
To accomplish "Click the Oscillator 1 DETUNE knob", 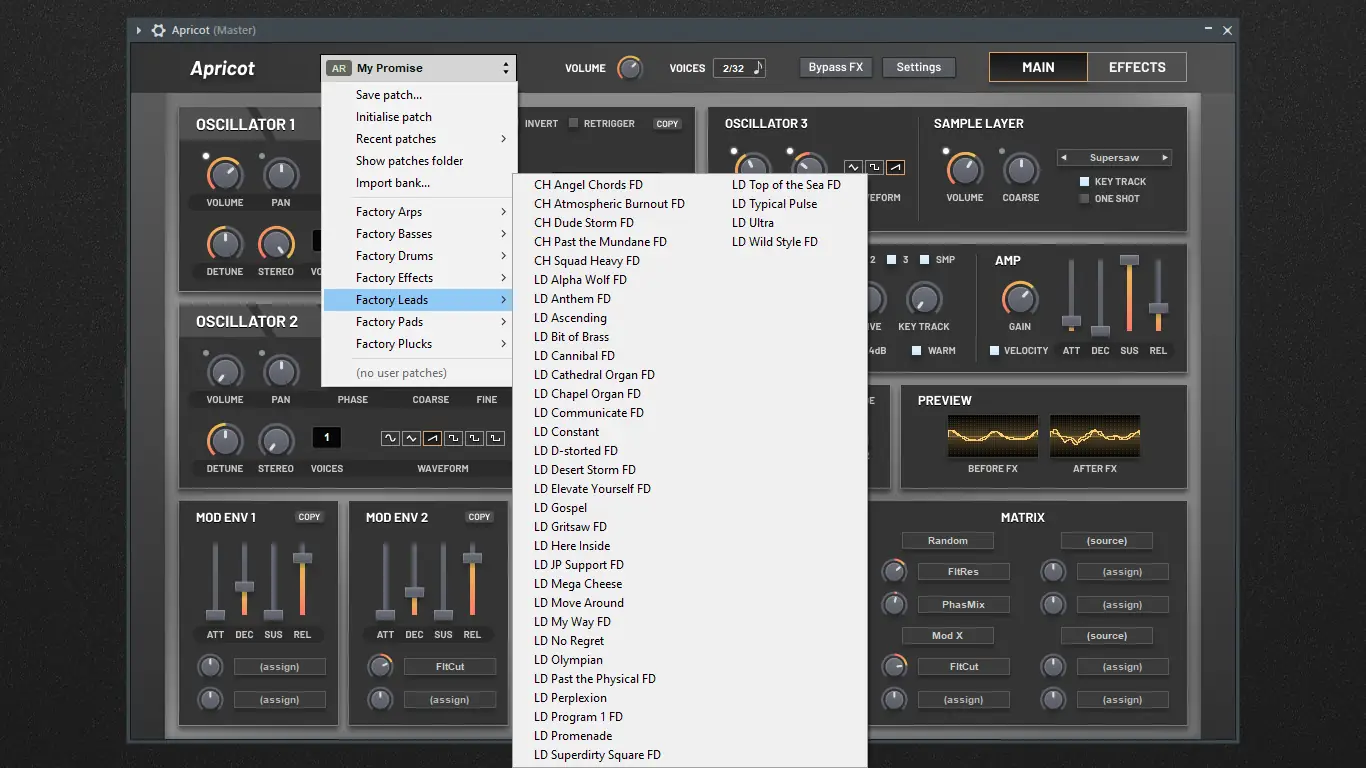I will pyautogui.click(x=225, y=244).
